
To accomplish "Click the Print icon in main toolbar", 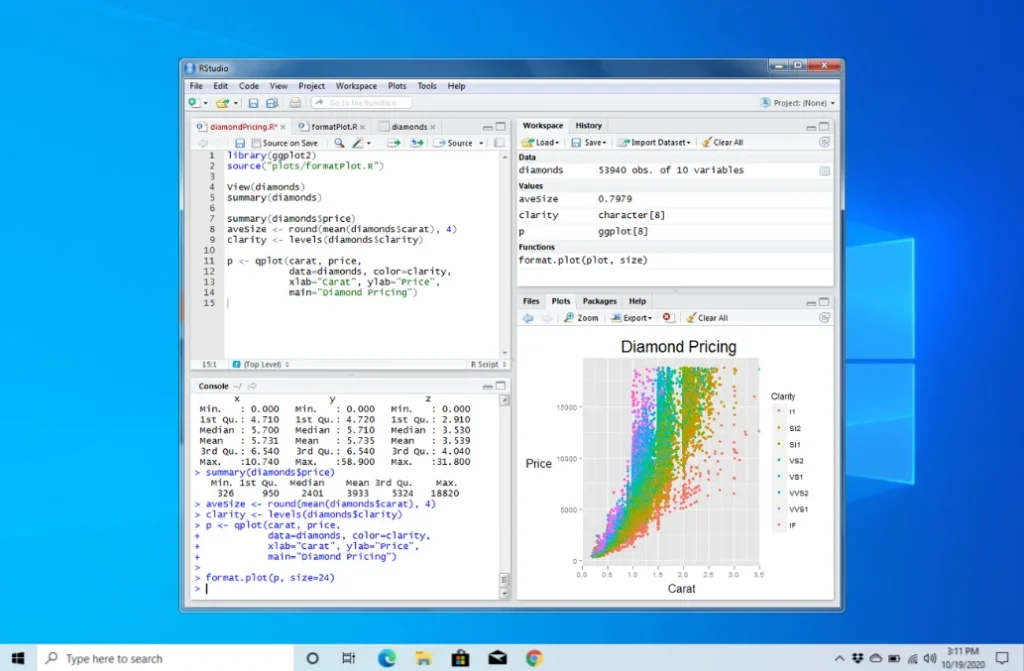I will [295, 103].
